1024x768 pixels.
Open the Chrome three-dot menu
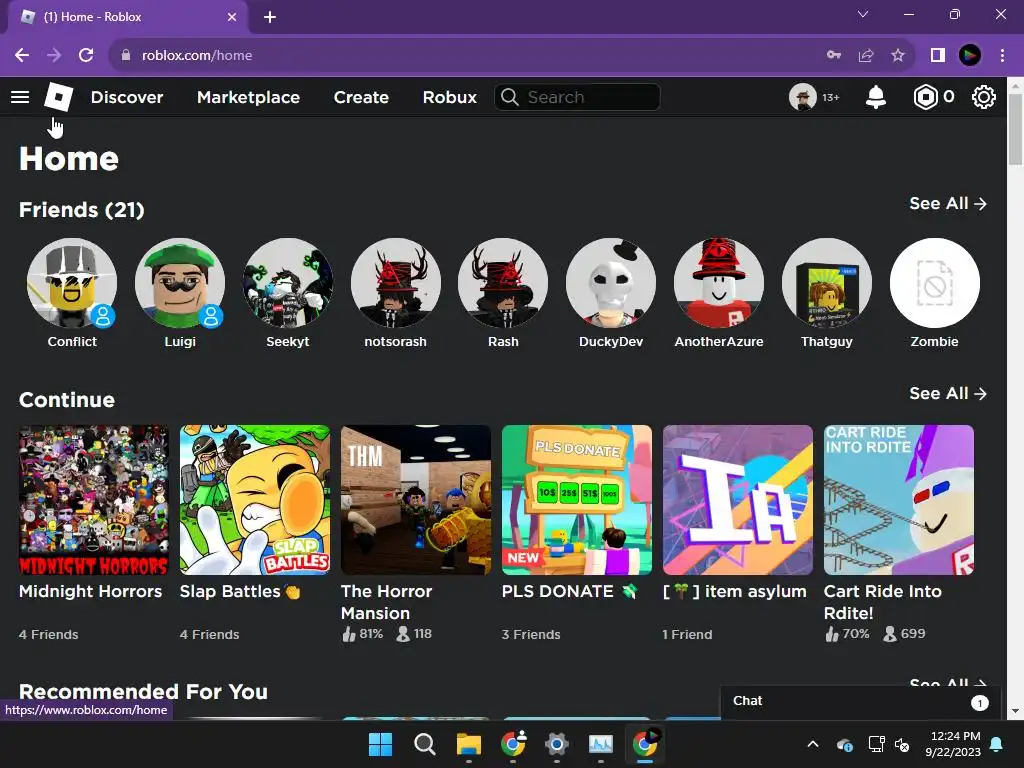pyautogui.click(x=1002, y=56)
